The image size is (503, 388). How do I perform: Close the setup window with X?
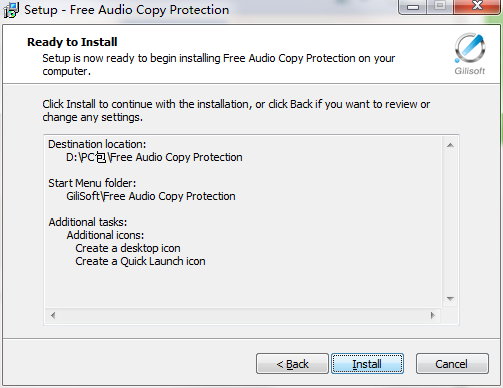coord(477,7)
